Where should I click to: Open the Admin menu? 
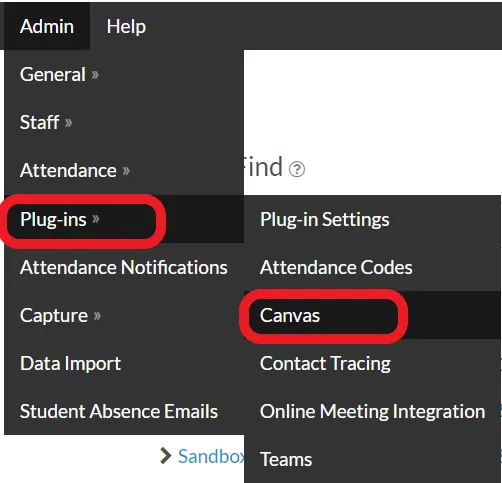click(x=47, y=26)
